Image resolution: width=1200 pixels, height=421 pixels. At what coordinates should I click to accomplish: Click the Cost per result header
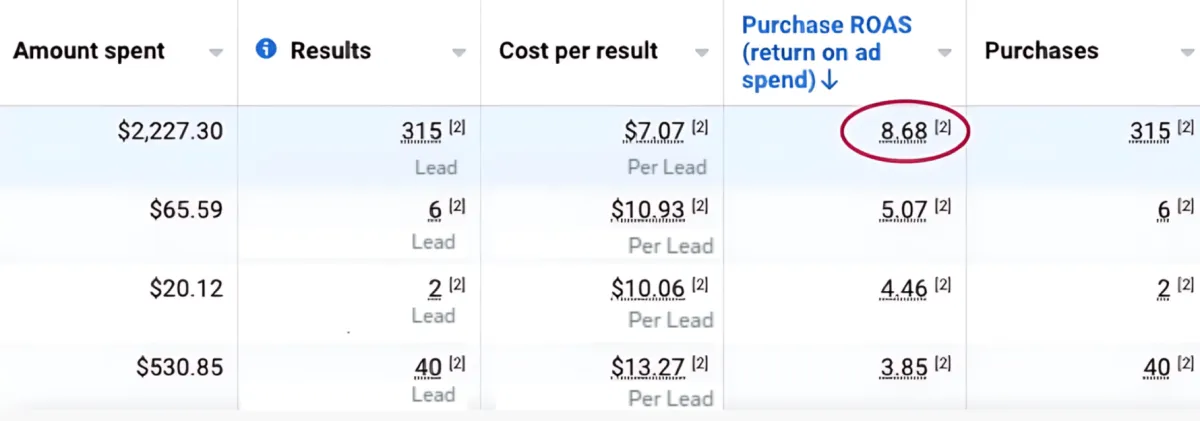point(578,51)
